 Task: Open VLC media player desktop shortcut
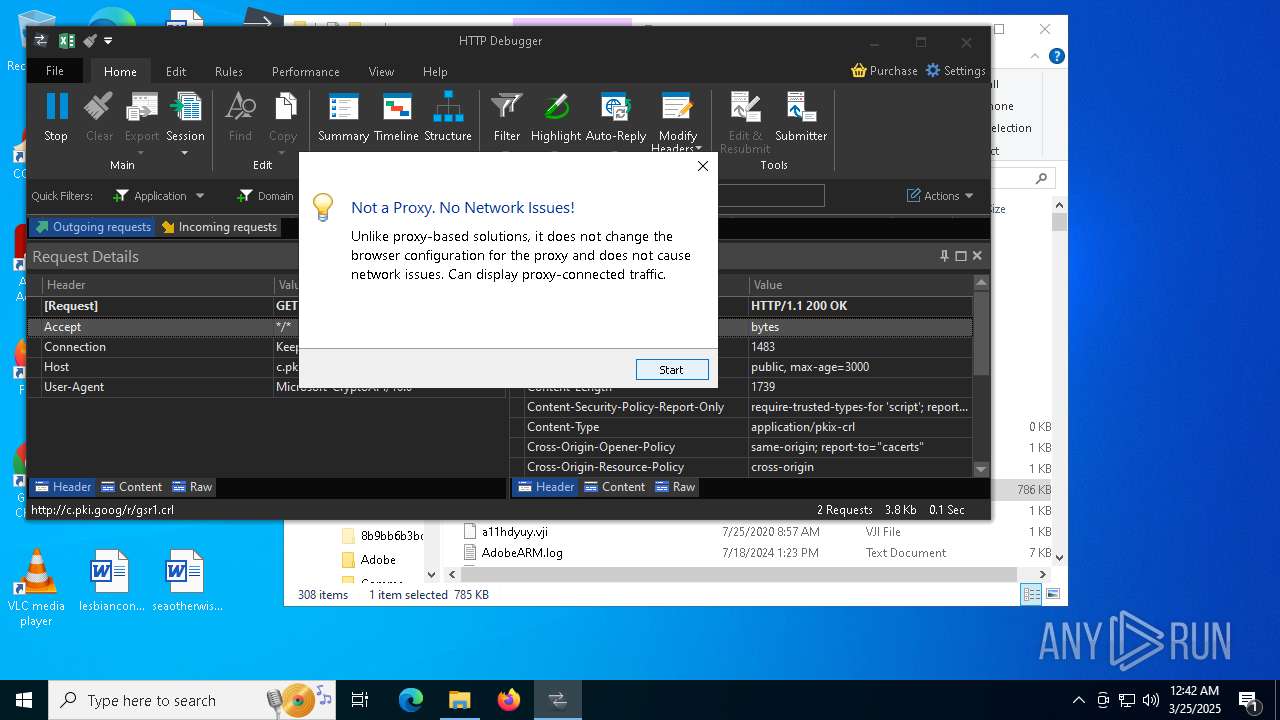tap(36, 588)
